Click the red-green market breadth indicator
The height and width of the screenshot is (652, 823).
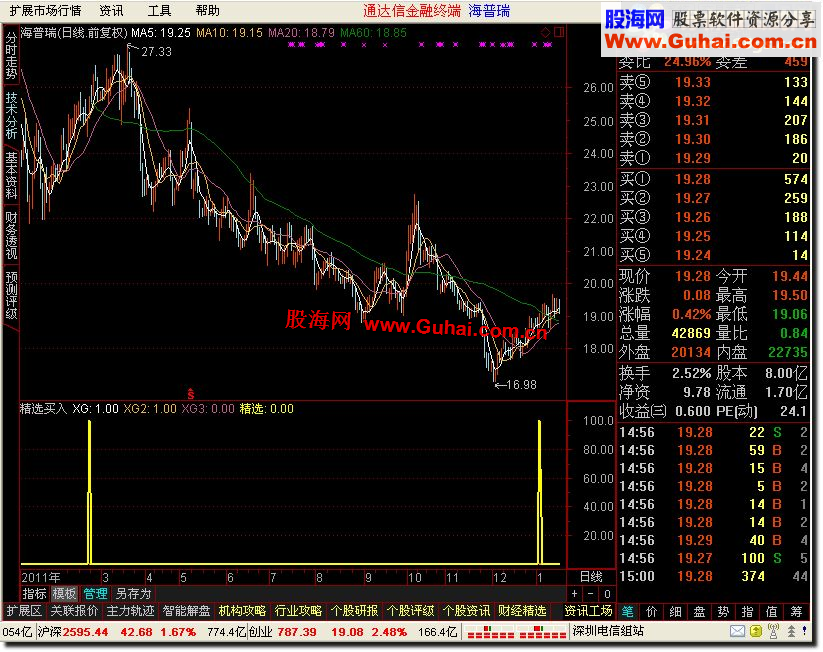tap(516, 632)
